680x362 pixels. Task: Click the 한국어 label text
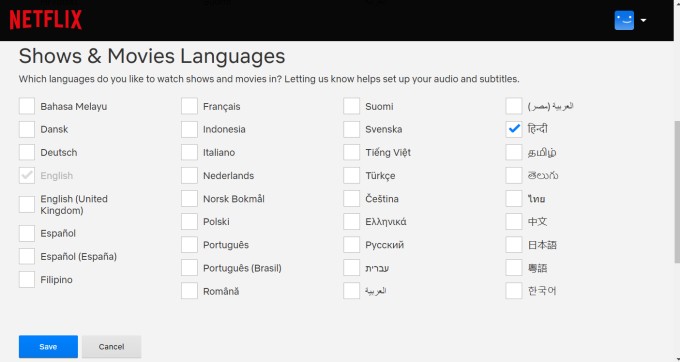tap(542, 291)
